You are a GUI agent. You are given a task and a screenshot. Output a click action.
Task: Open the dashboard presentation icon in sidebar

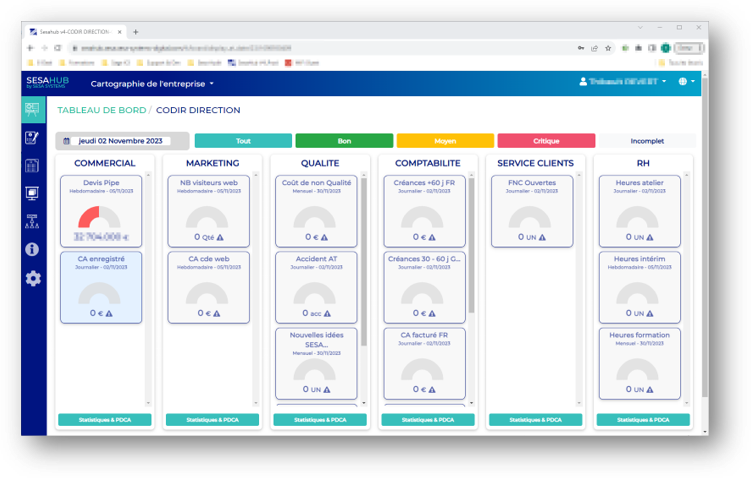33,110
